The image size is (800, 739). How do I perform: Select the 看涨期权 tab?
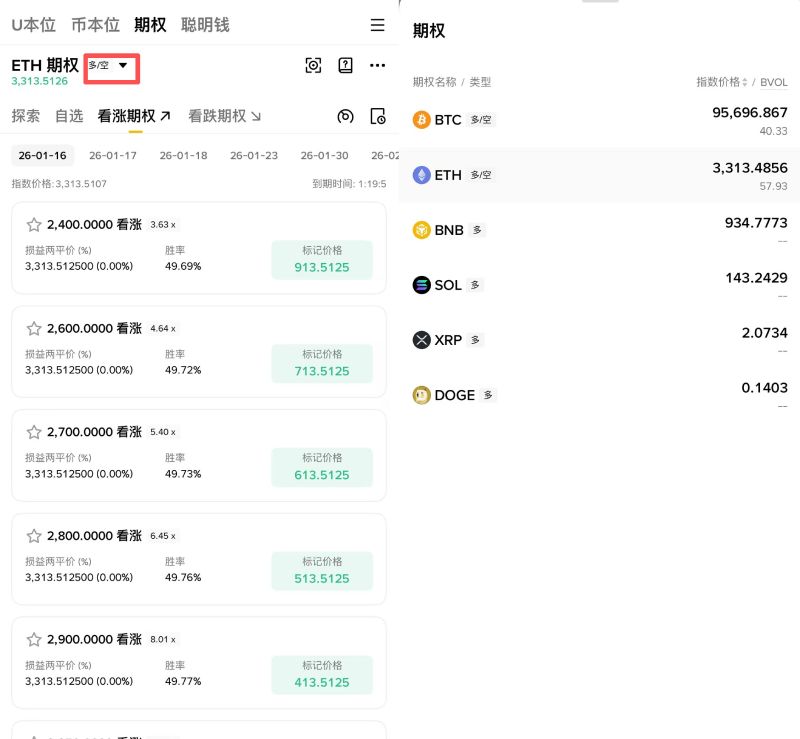[134, 116]
